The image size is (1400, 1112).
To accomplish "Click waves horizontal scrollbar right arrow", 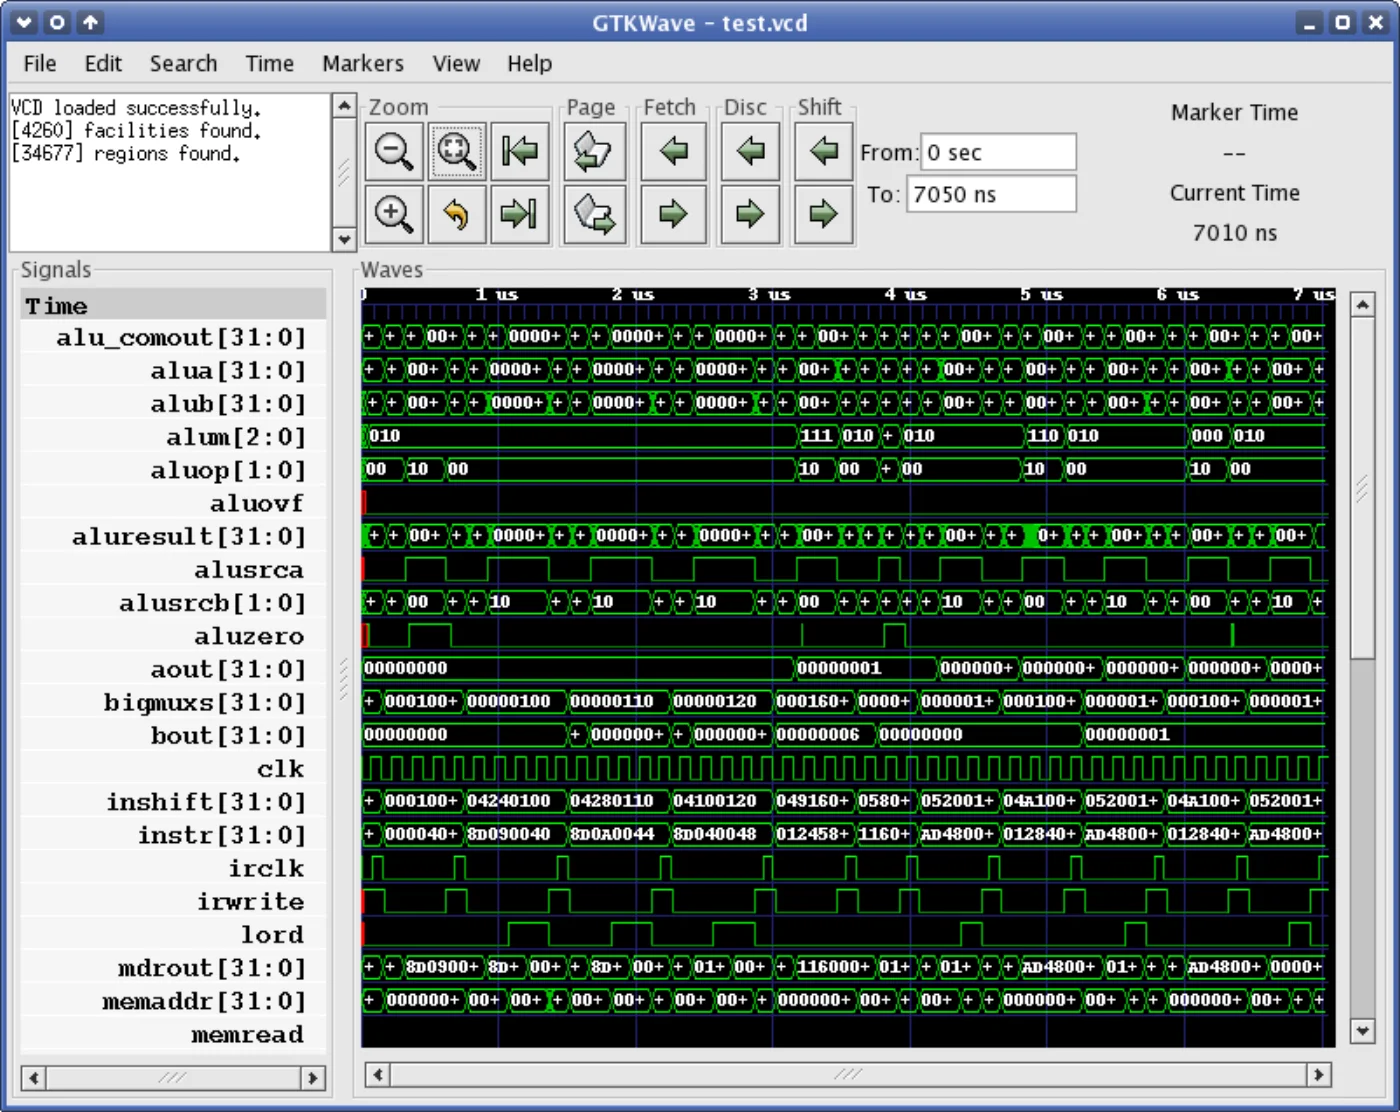I will 1318,1075.
